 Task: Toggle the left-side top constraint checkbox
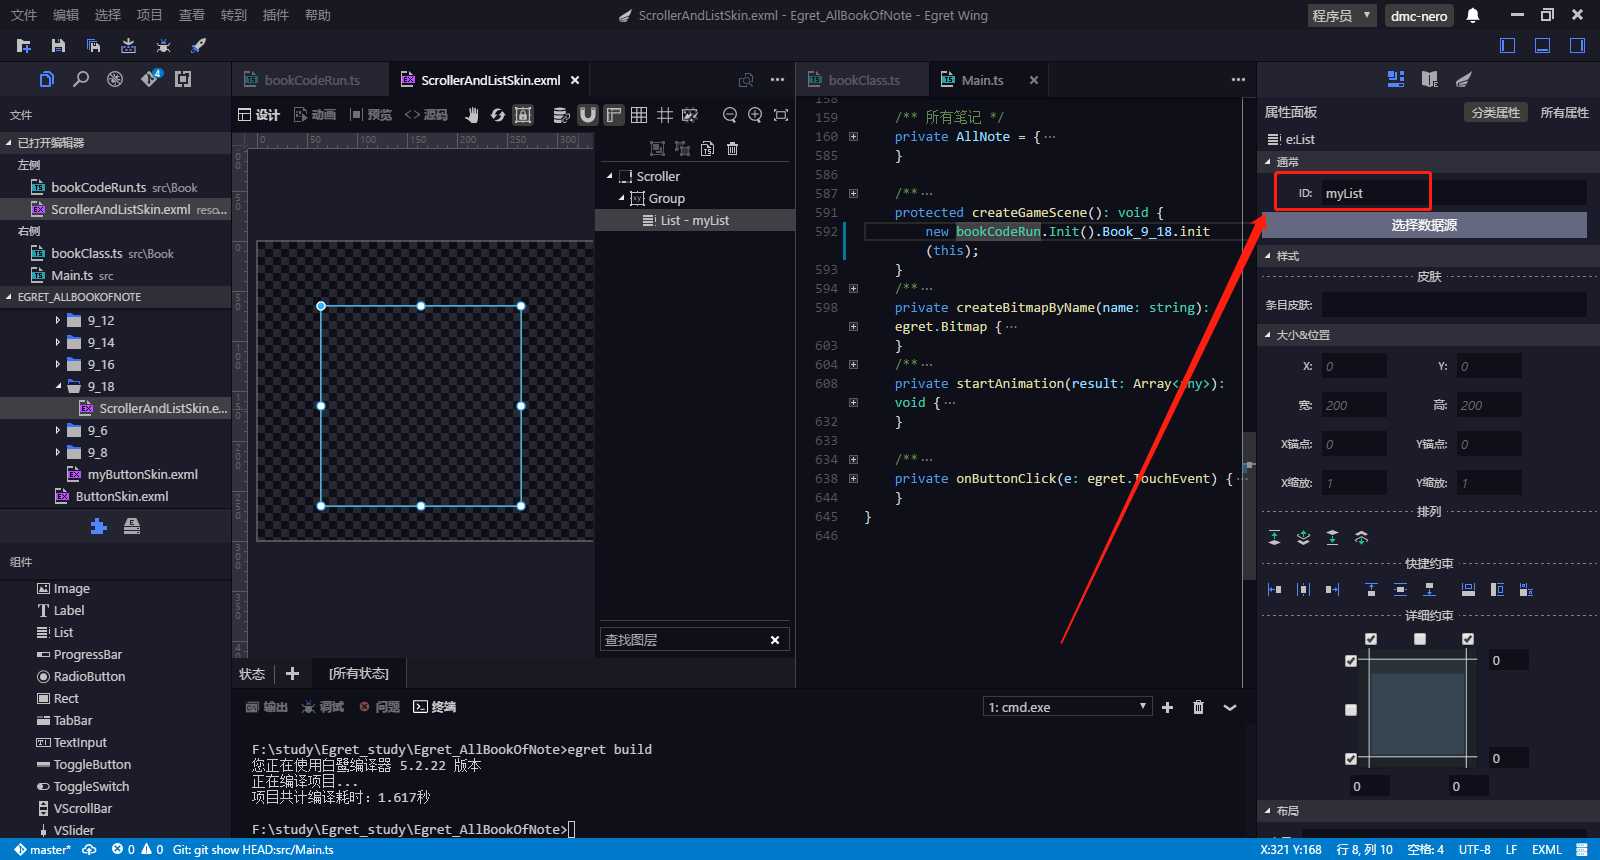tap(1351, 661)
